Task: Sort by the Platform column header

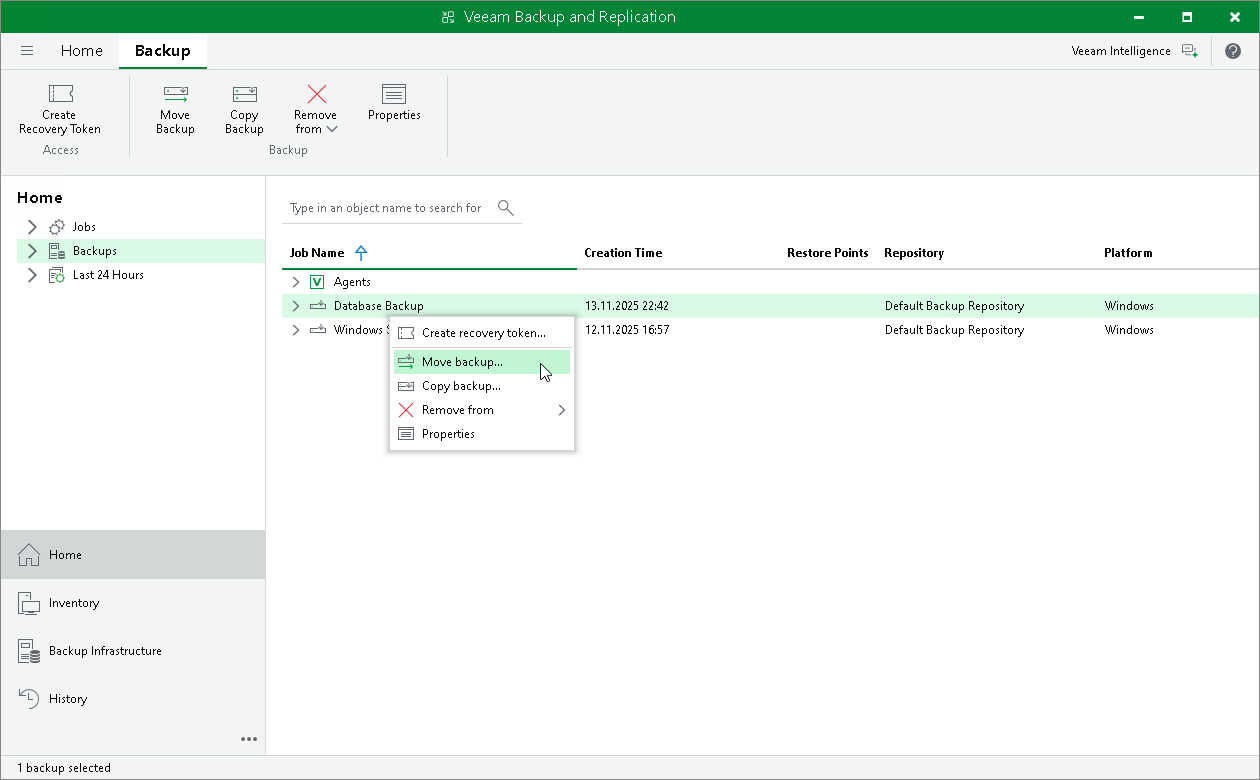Action: click(x=1128, y=253)
